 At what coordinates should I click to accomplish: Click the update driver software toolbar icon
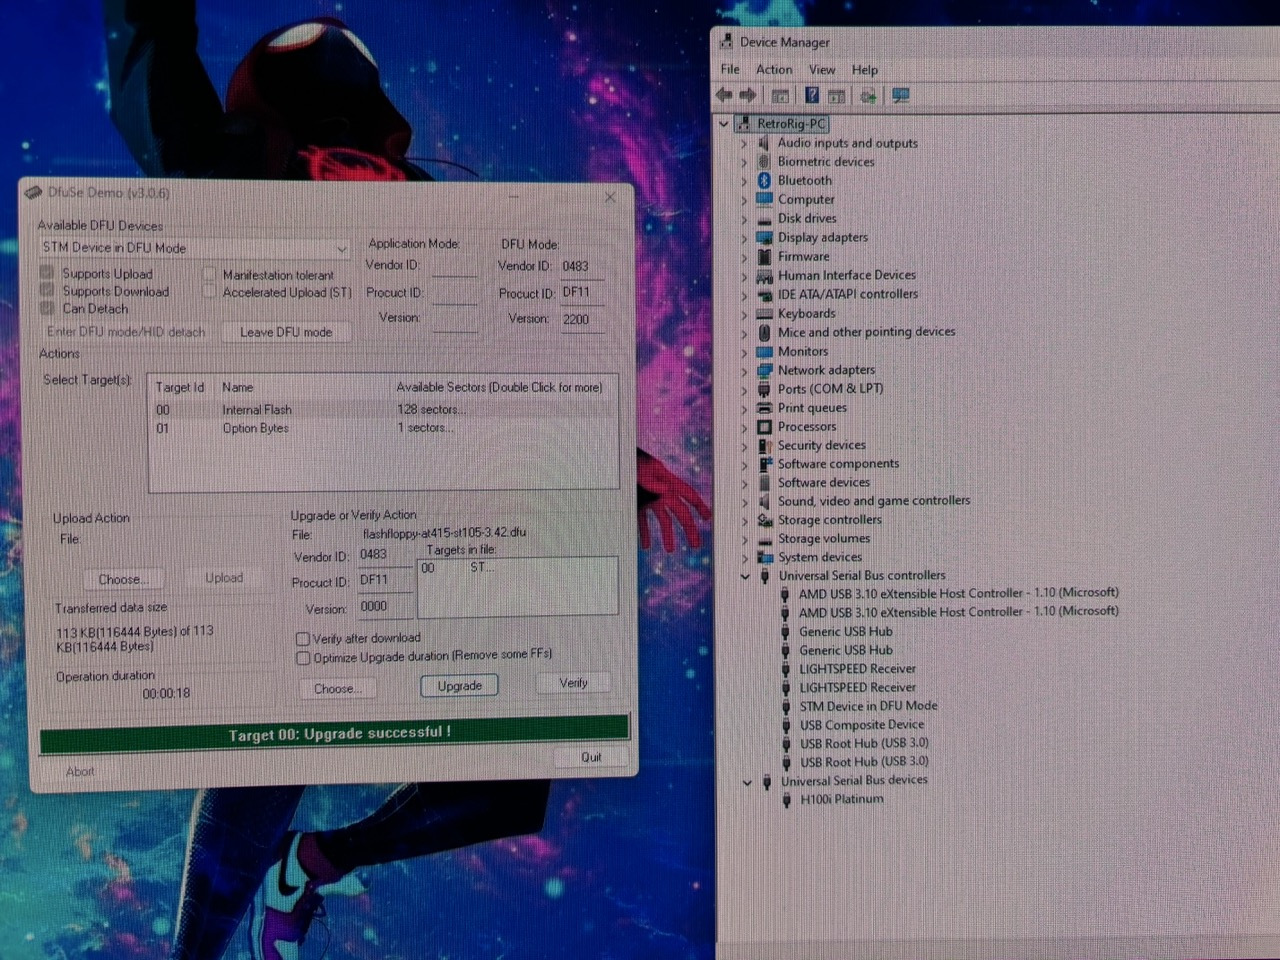tap(868, 96)
